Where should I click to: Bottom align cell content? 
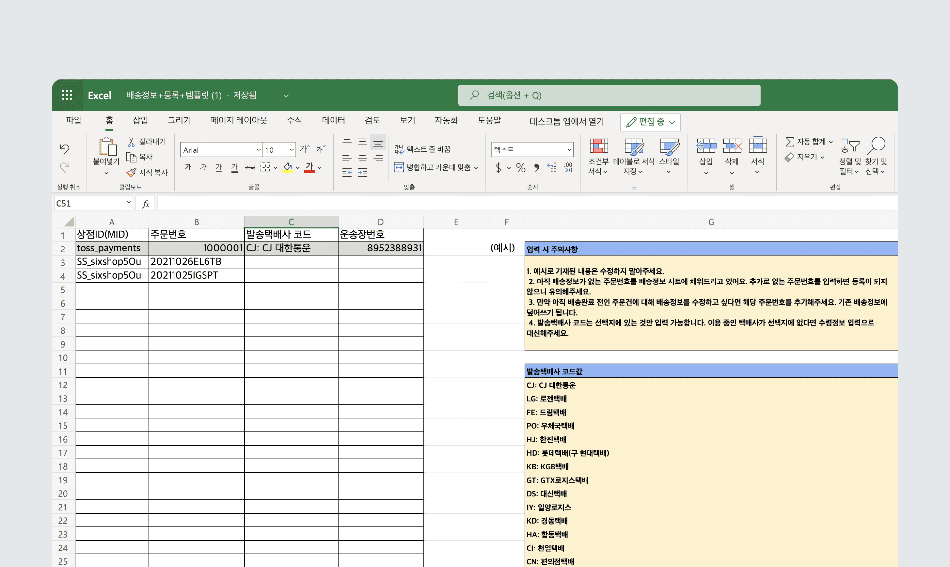(x=378, y=142)
